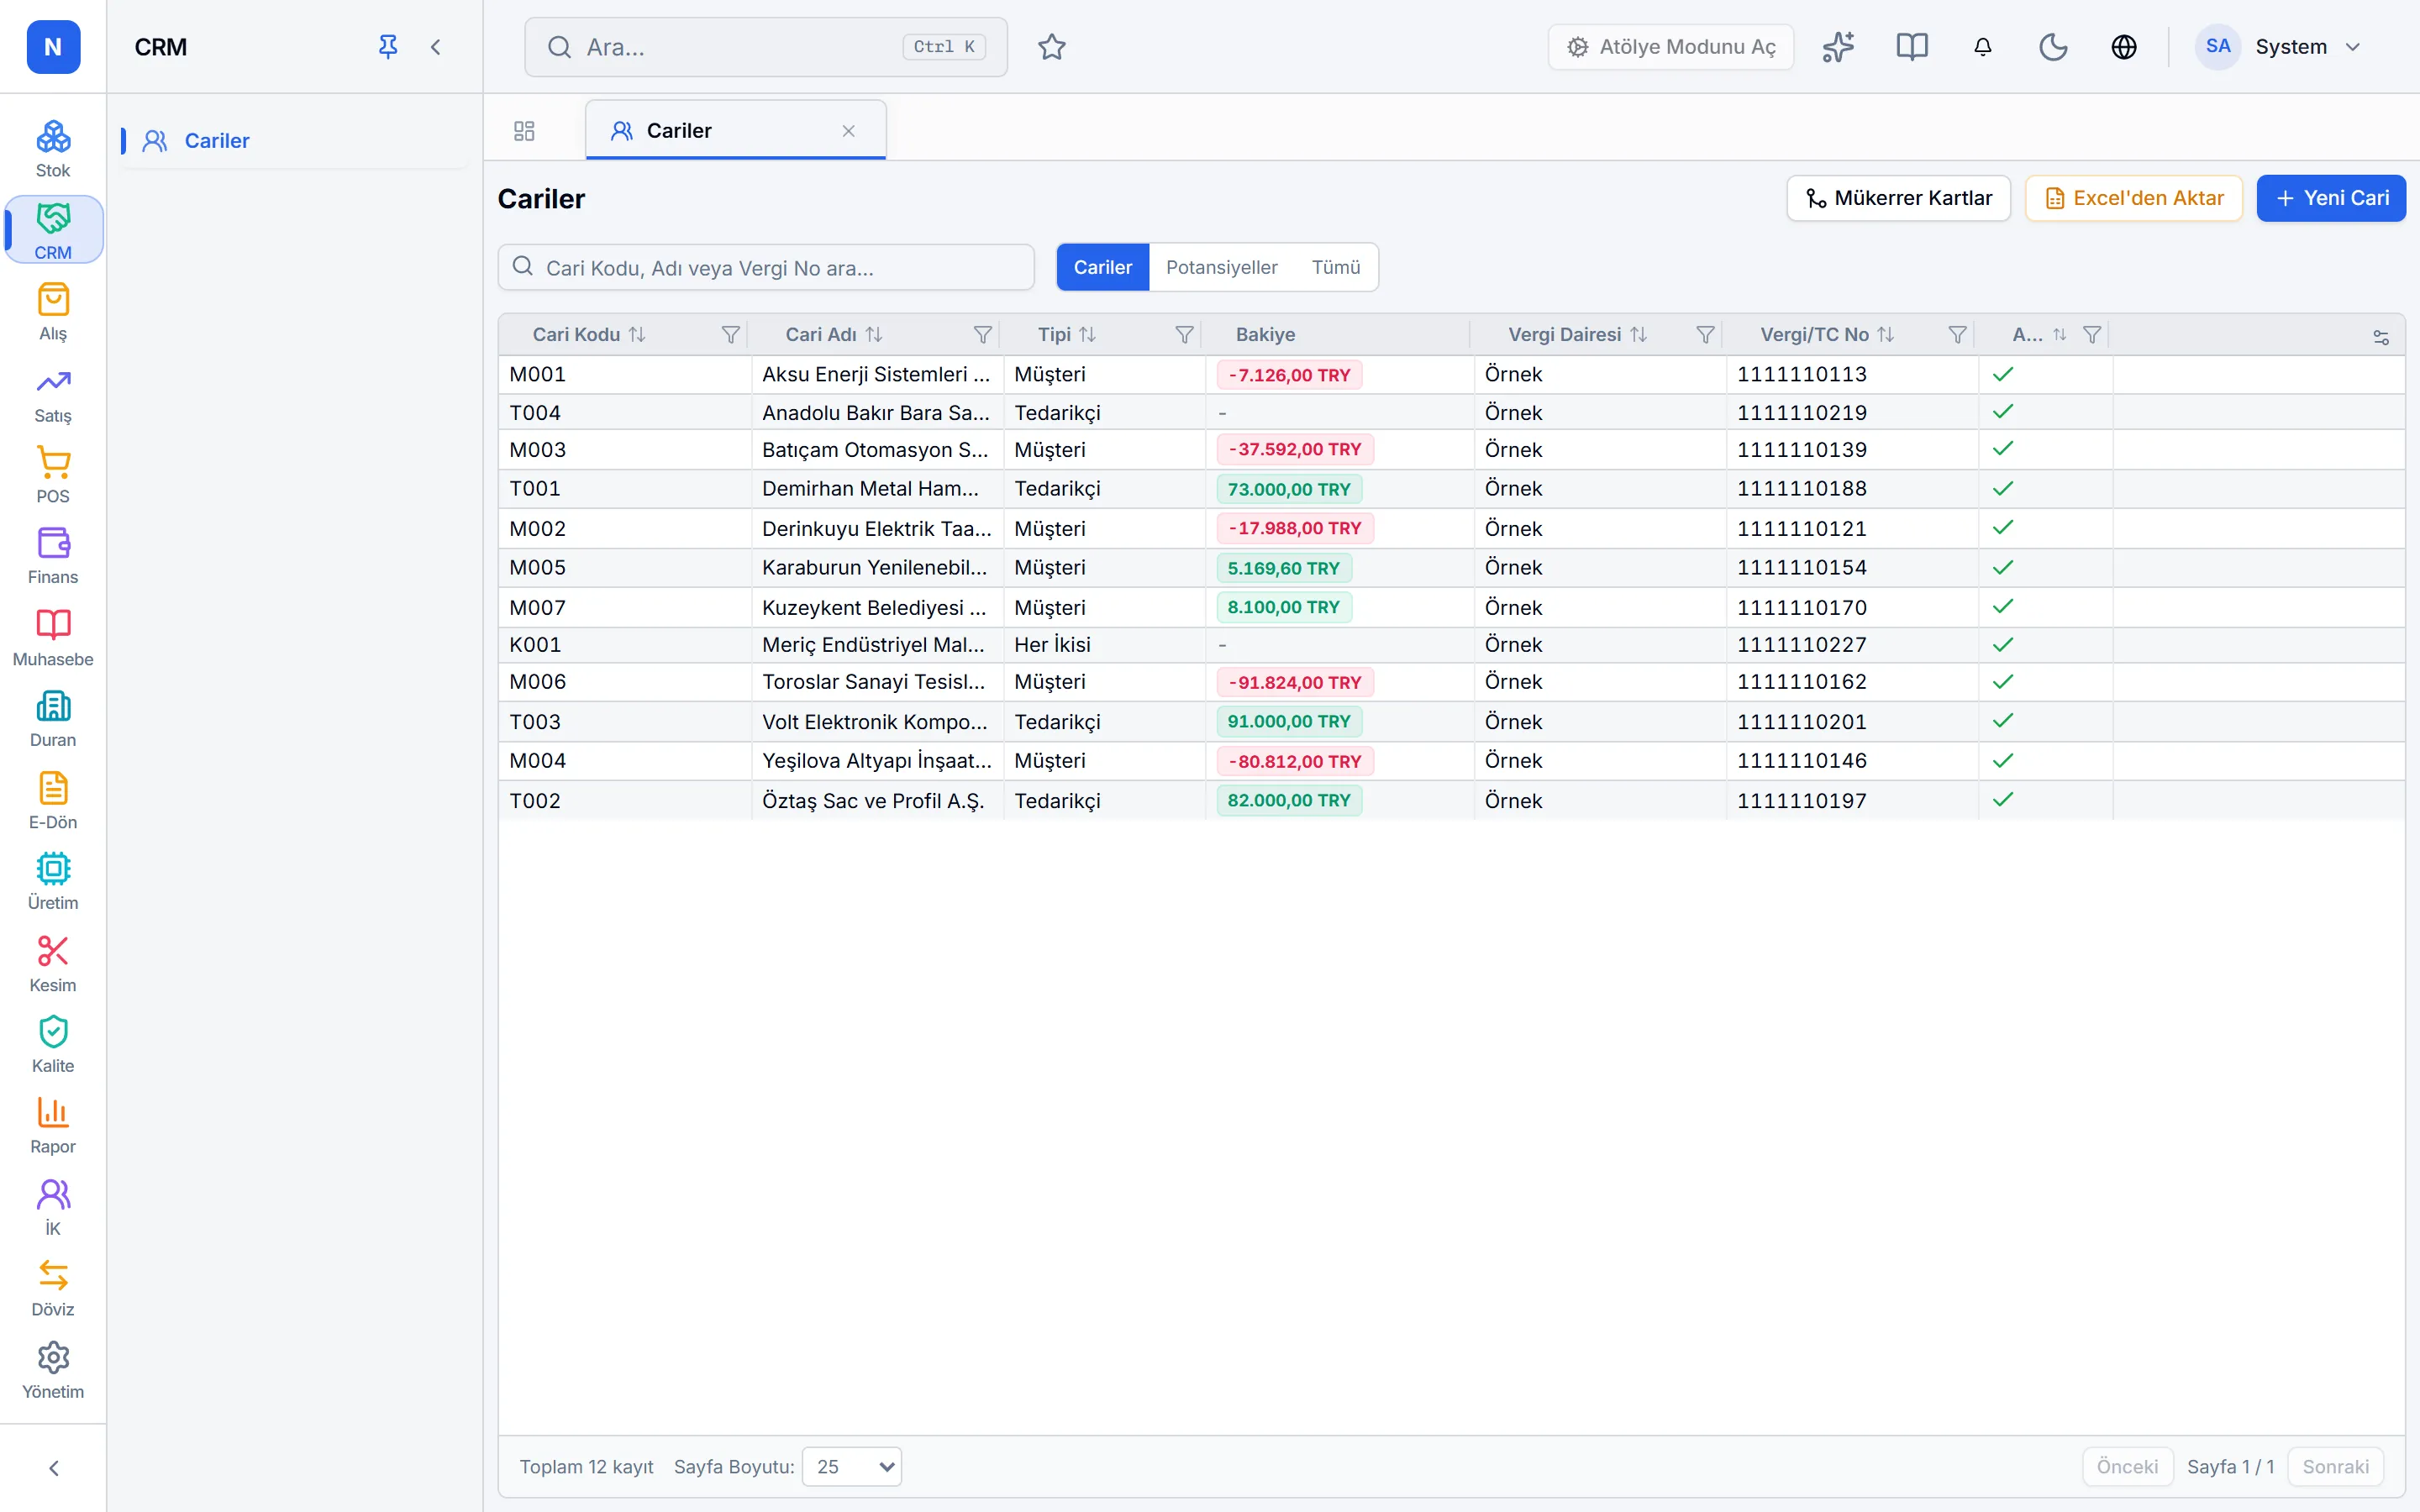Click tax number 1111110197
2420x1512 pixels.
pos(1802,801)
